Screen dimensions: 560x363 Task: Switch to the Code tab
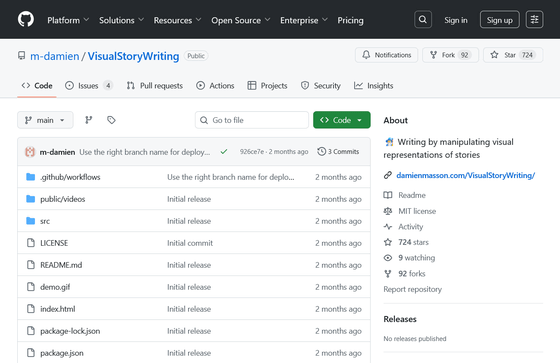pos(37,86)
